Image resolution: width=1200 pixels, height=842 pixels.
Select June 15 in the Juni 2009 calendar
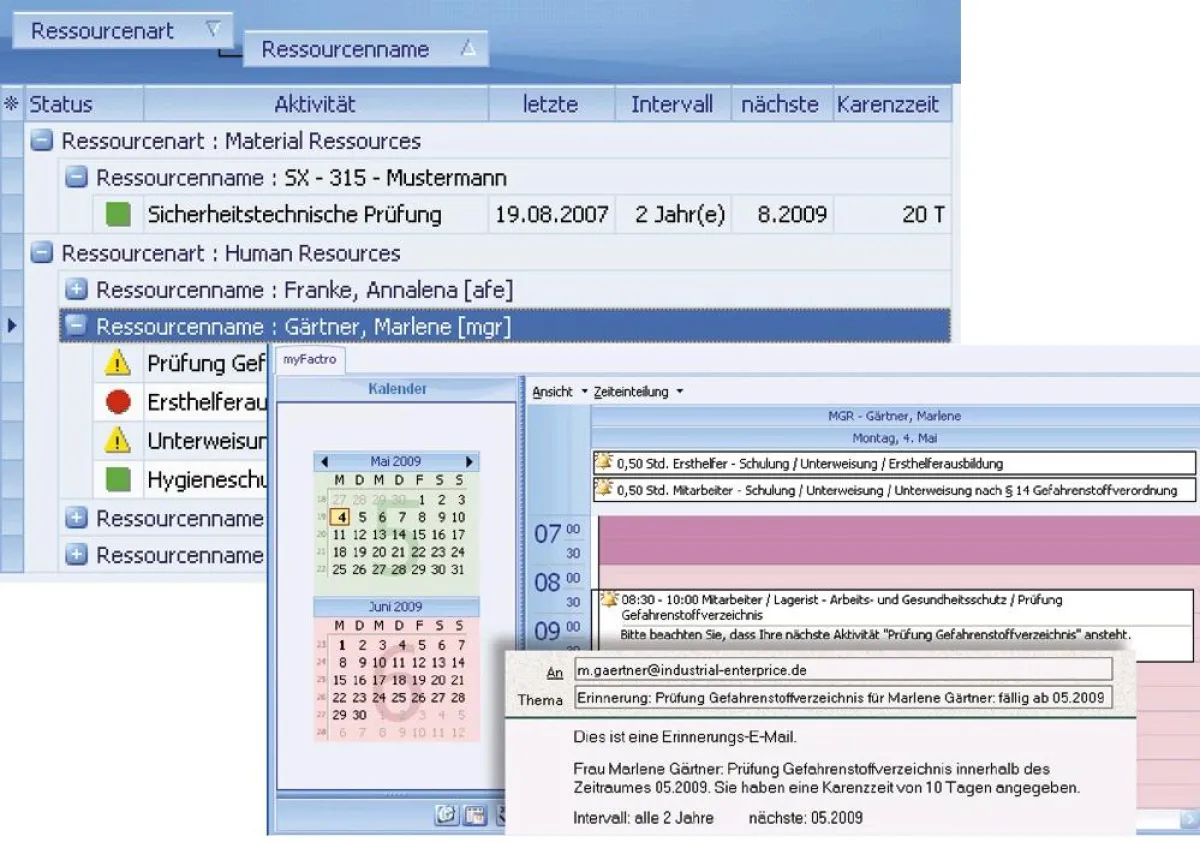(340, 680)
